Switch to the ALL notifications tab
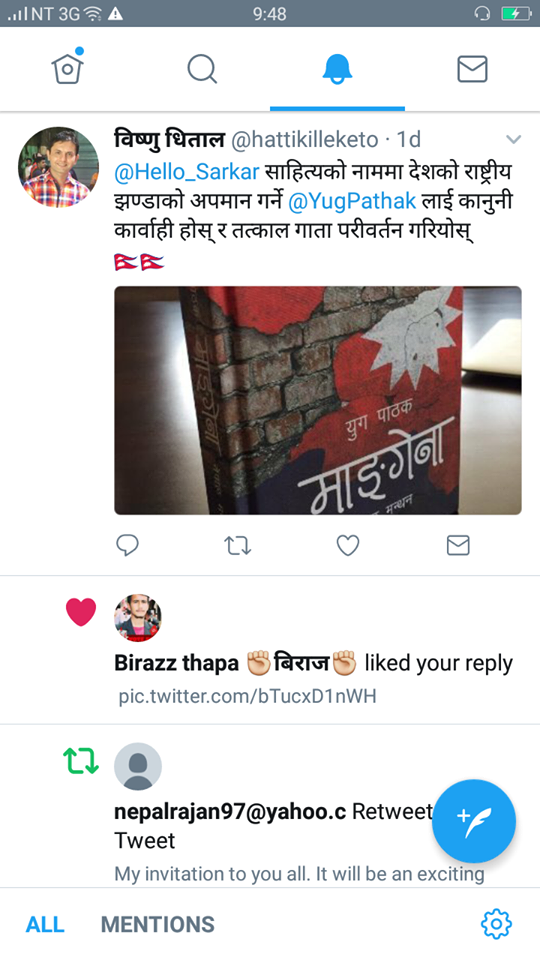540x960 pixels. pyautogui.click(x=45, y=924)
